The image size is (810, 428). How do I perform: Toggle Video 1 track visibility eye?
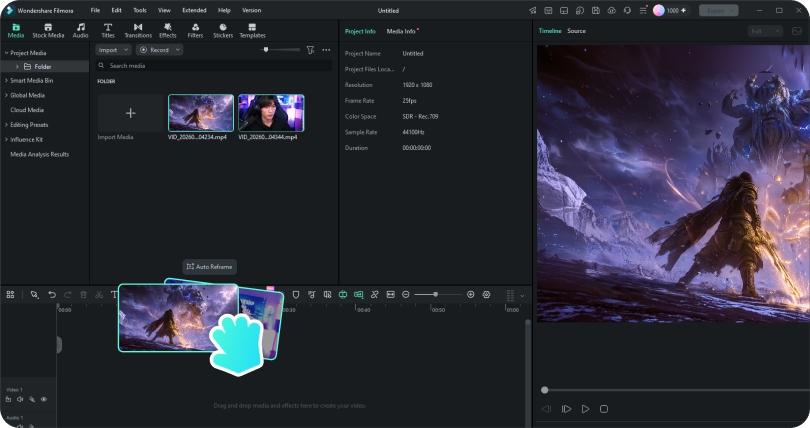(44, 399)
